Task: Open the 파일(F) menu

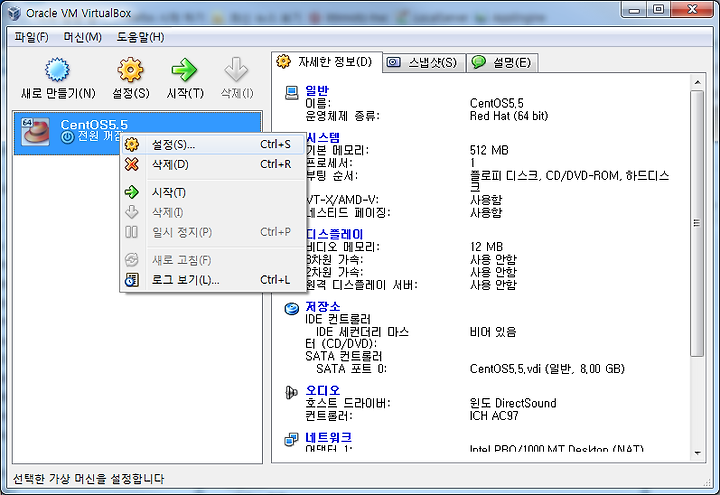Action: [31, 37]
